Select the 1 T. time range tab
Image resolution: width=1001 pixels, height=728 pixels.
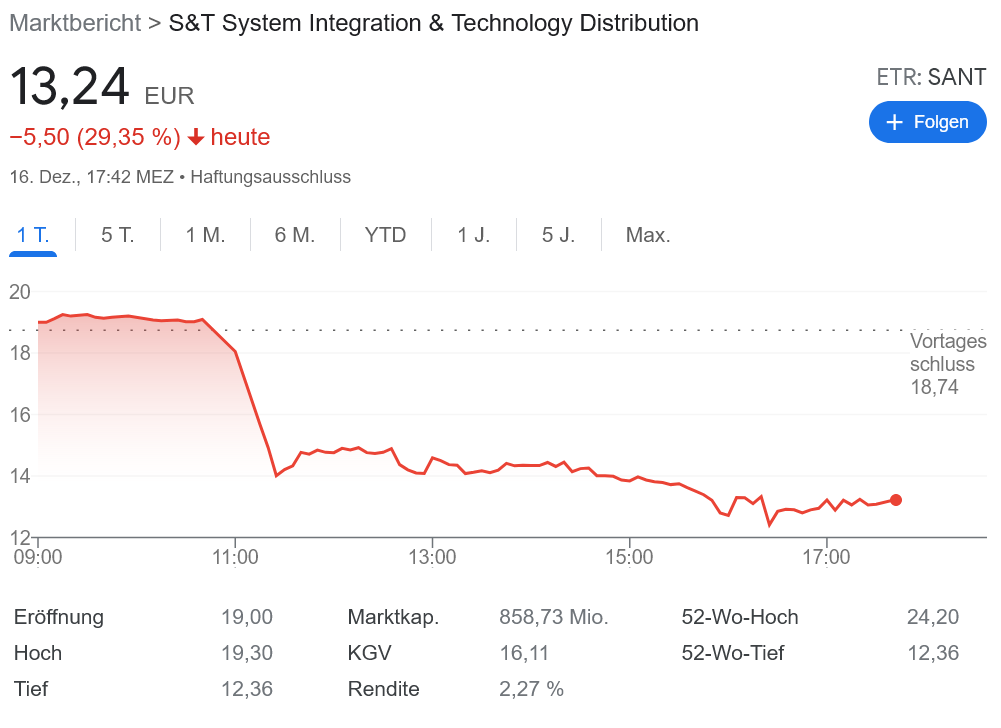tap(33, 235)
